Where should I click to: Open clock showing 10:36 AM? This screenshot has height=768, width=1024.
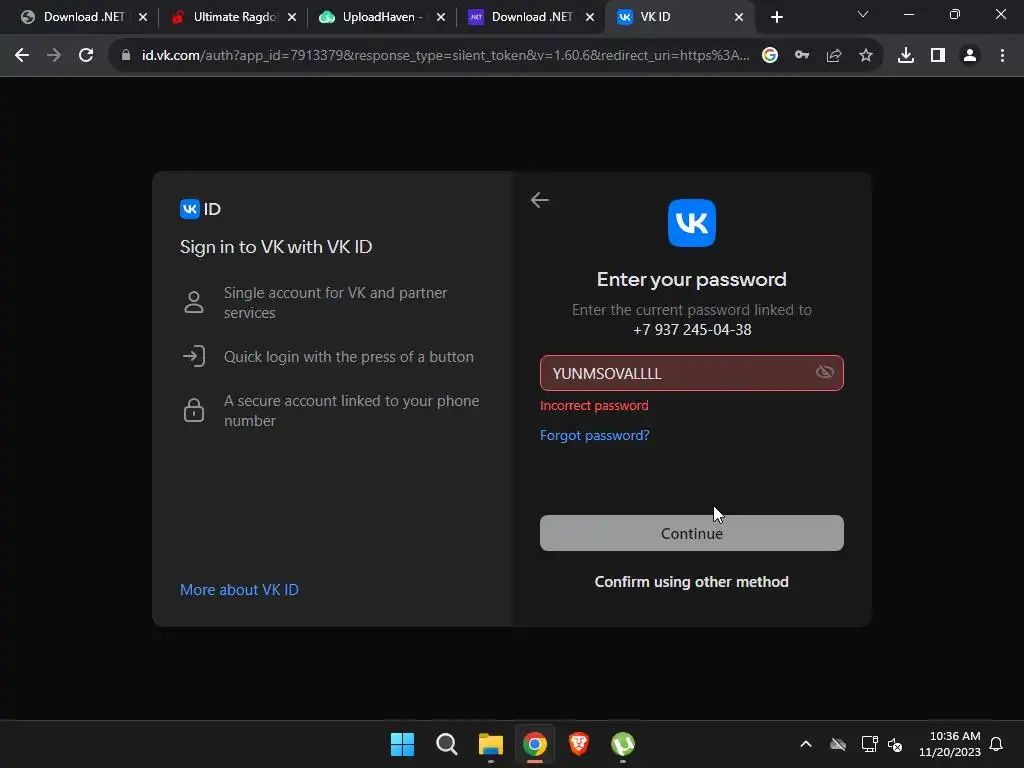click(x=950, y=744)
